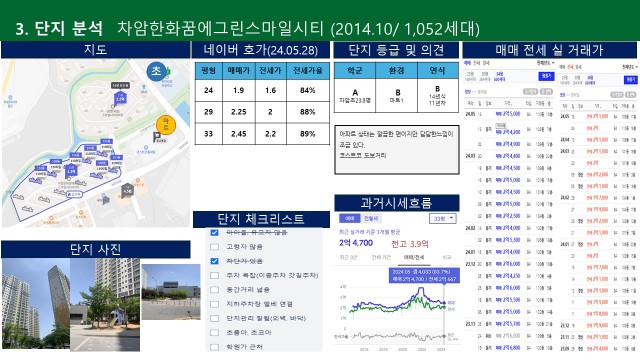Viewport: 640px width, 360px height.
Task: Click second gray pill button in left panel
Action: click(x=547, y=91)
